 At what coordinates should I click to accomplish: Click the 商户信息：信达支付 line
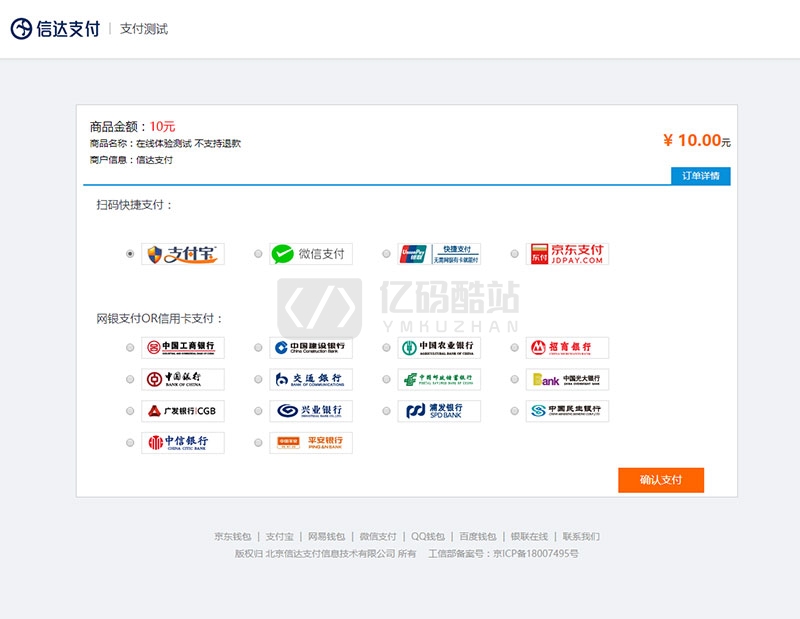(x=131, y=160)
